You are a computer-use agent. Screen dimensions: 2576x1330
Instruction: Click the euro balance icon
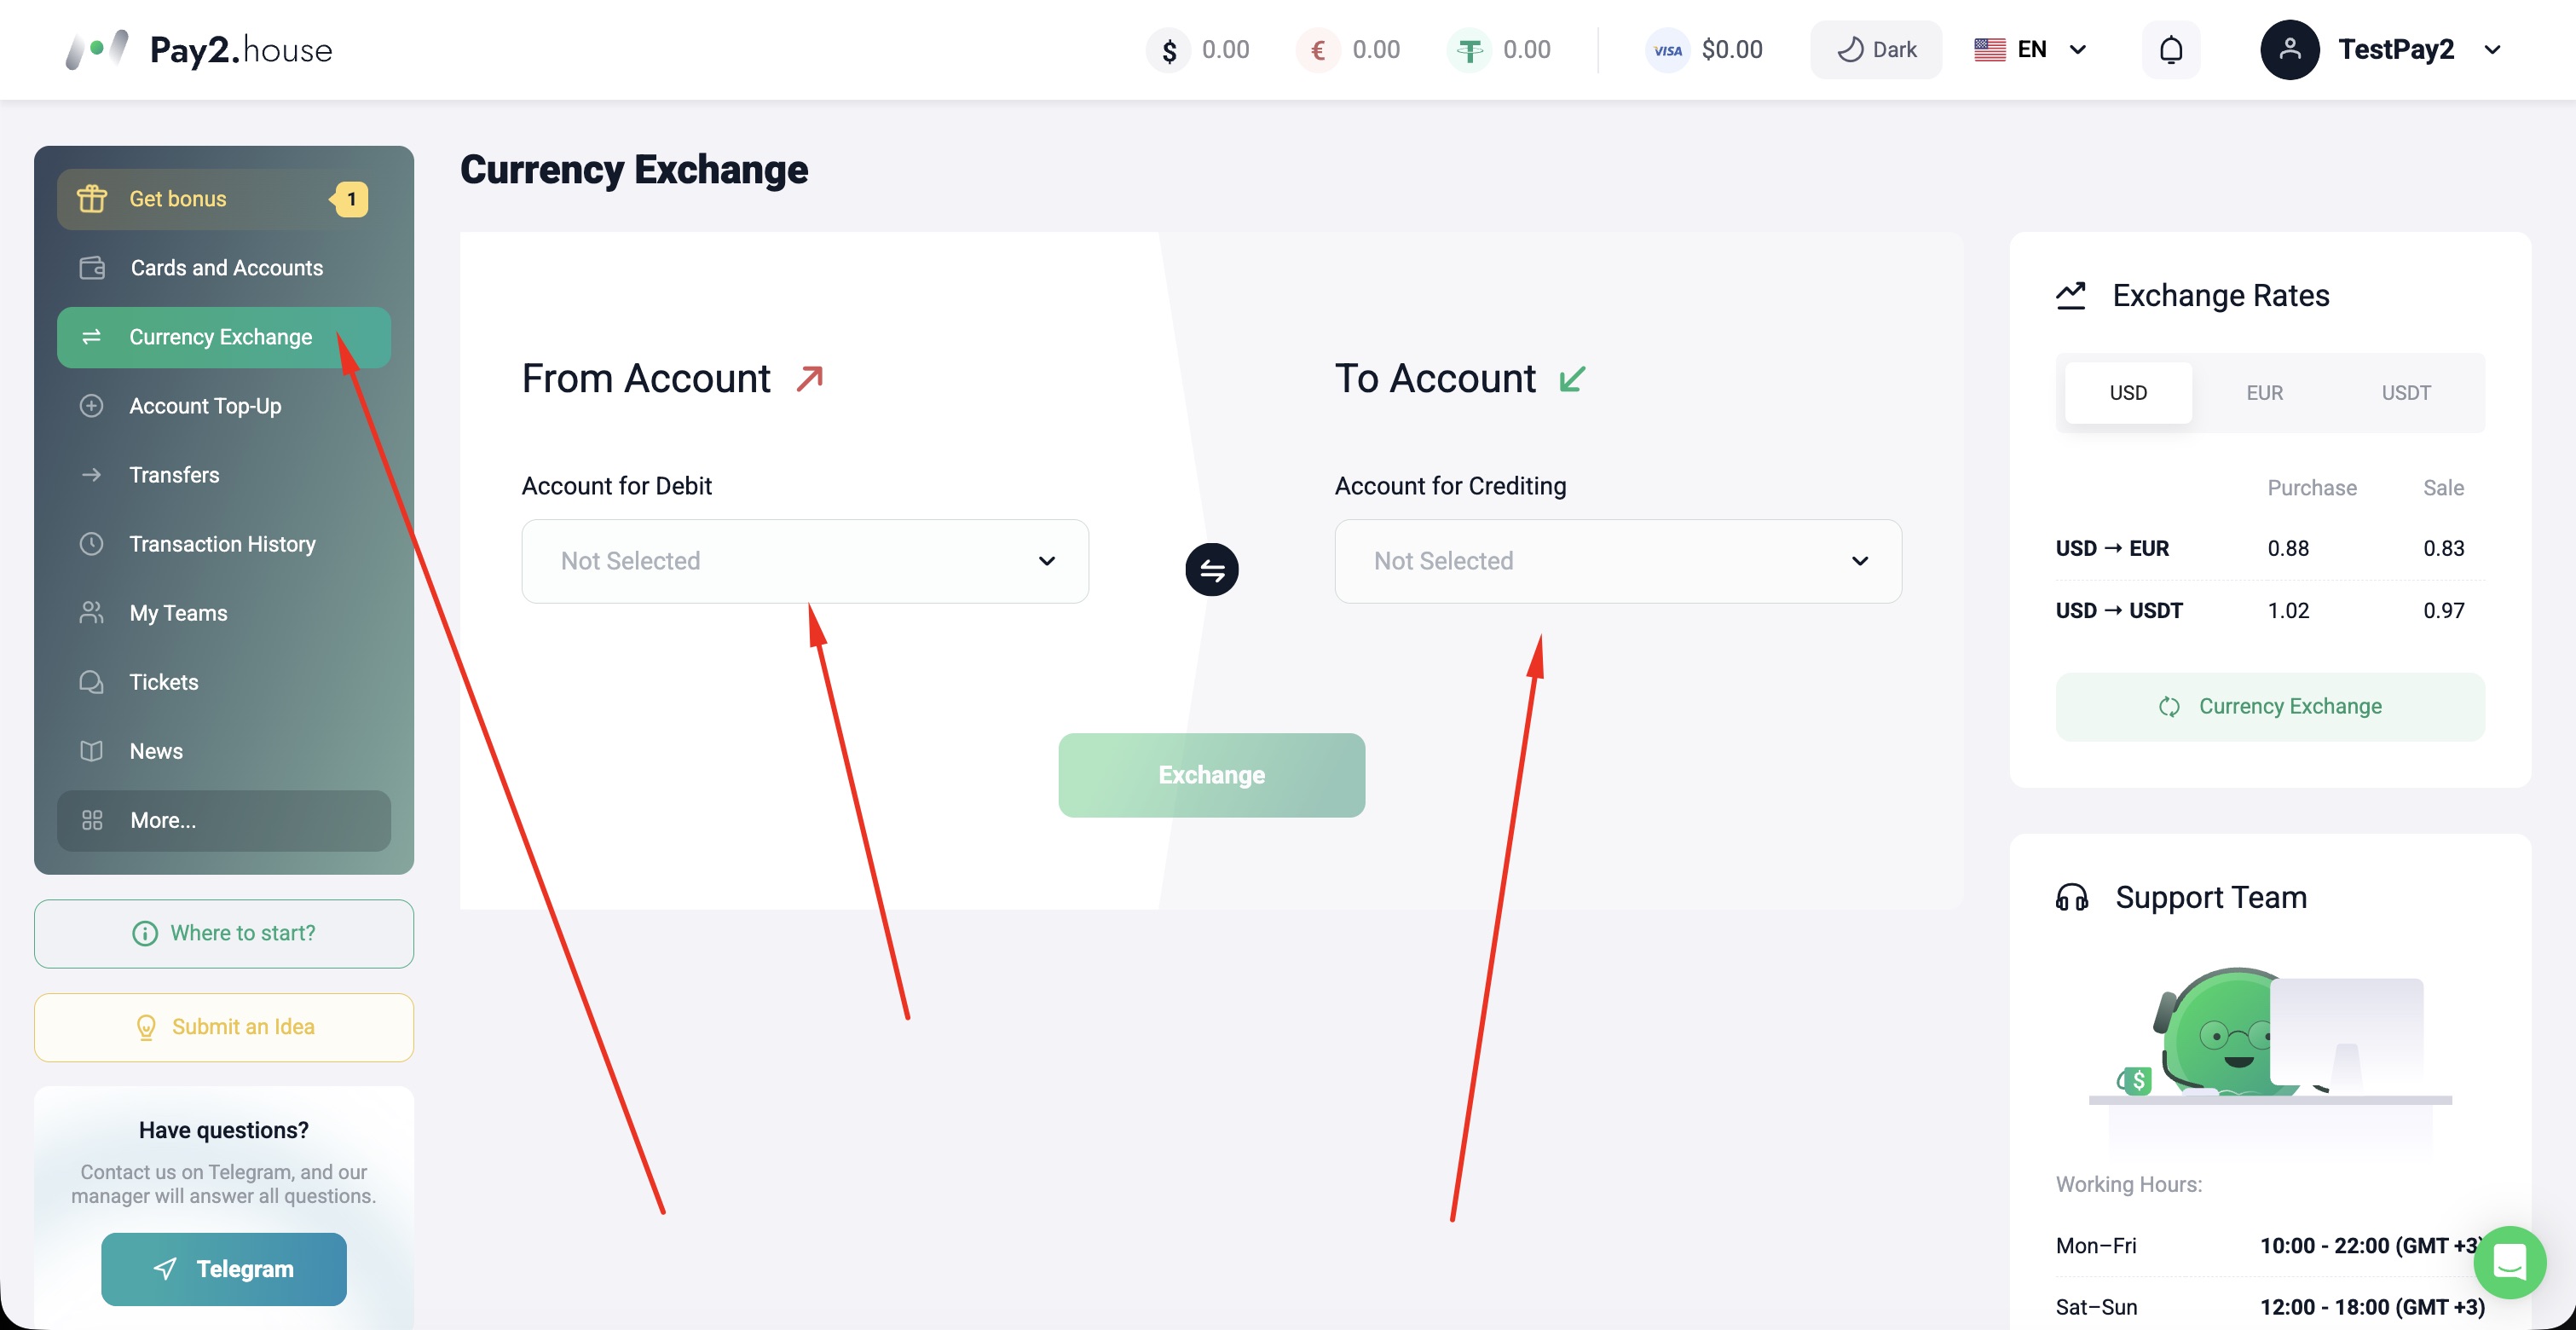(1318, 50)
